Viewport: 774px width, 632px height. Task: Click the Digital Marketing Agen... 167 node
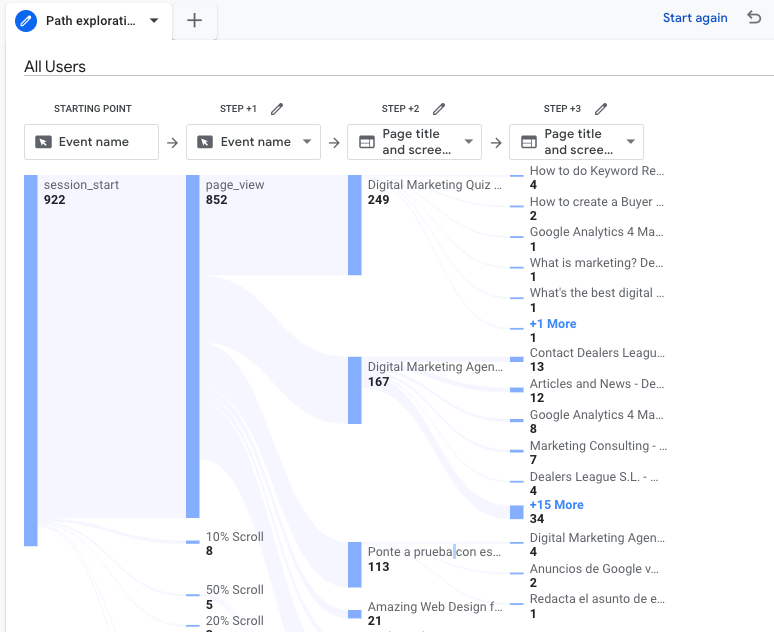click(x=354, y=390)
